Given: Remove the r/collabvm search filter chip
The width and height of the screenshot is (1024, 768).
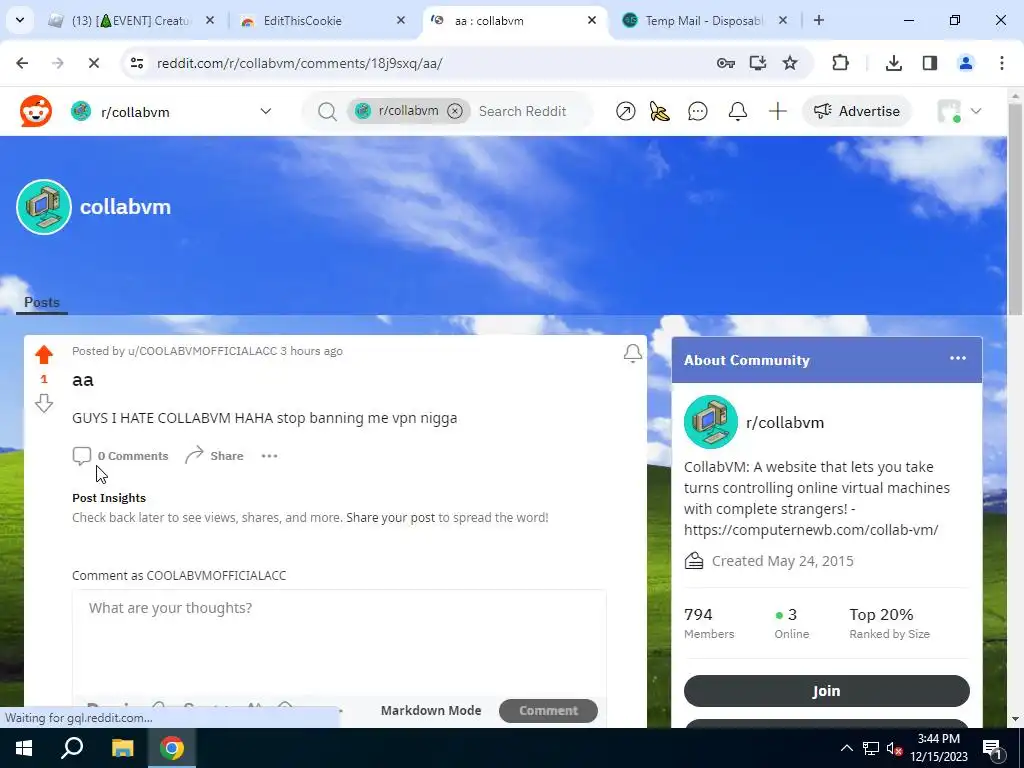Looking at the screenshot, I should pos(455,111).
